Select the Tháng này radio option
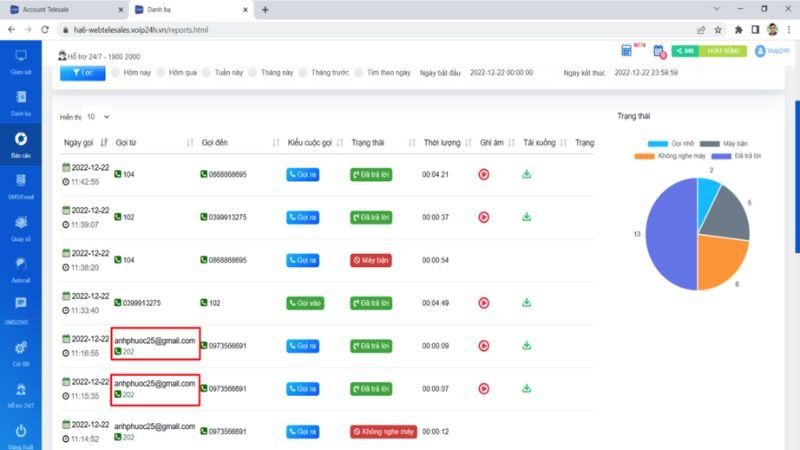This screenshot has width=800, height=450. tap(253, 72)
